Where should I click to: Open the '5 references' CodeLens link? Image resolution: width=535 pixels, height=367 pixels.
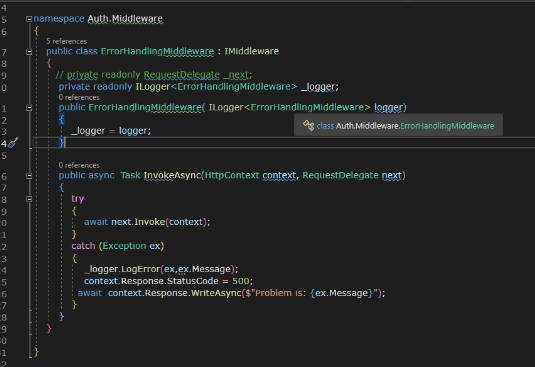click(x=67, y=41)
